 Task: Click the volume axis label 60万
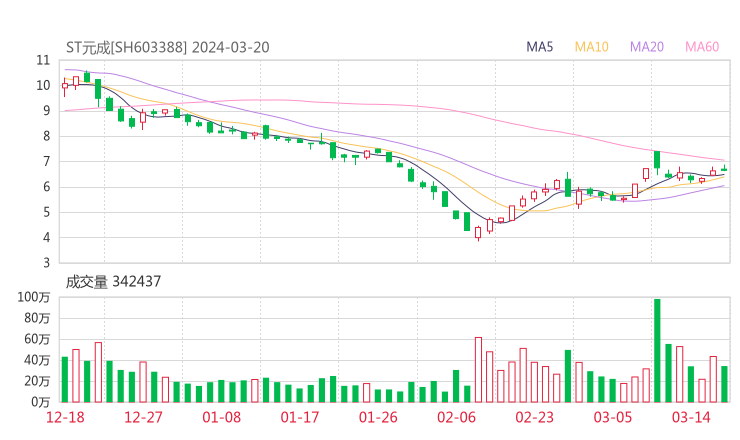(x=37, y=339)
